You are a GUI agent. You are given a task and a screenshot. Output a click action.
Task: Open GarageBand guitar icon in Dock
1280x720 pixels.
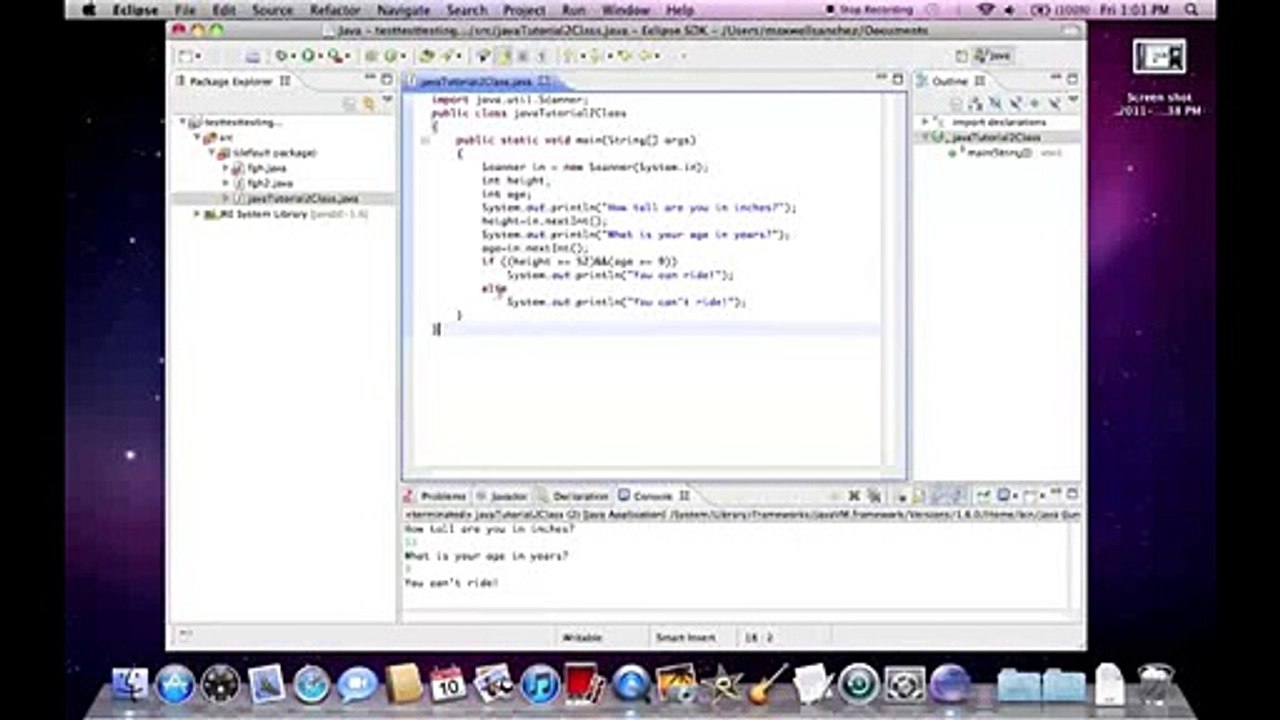[x=768, y=684]
